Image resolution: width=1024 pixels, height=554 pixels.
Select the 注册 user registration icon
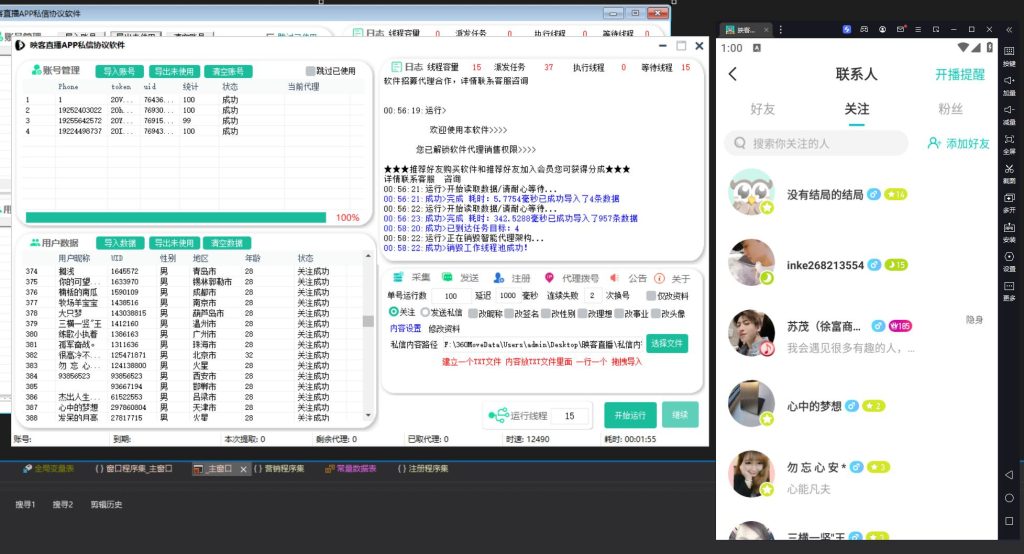(x=498, y=278)
